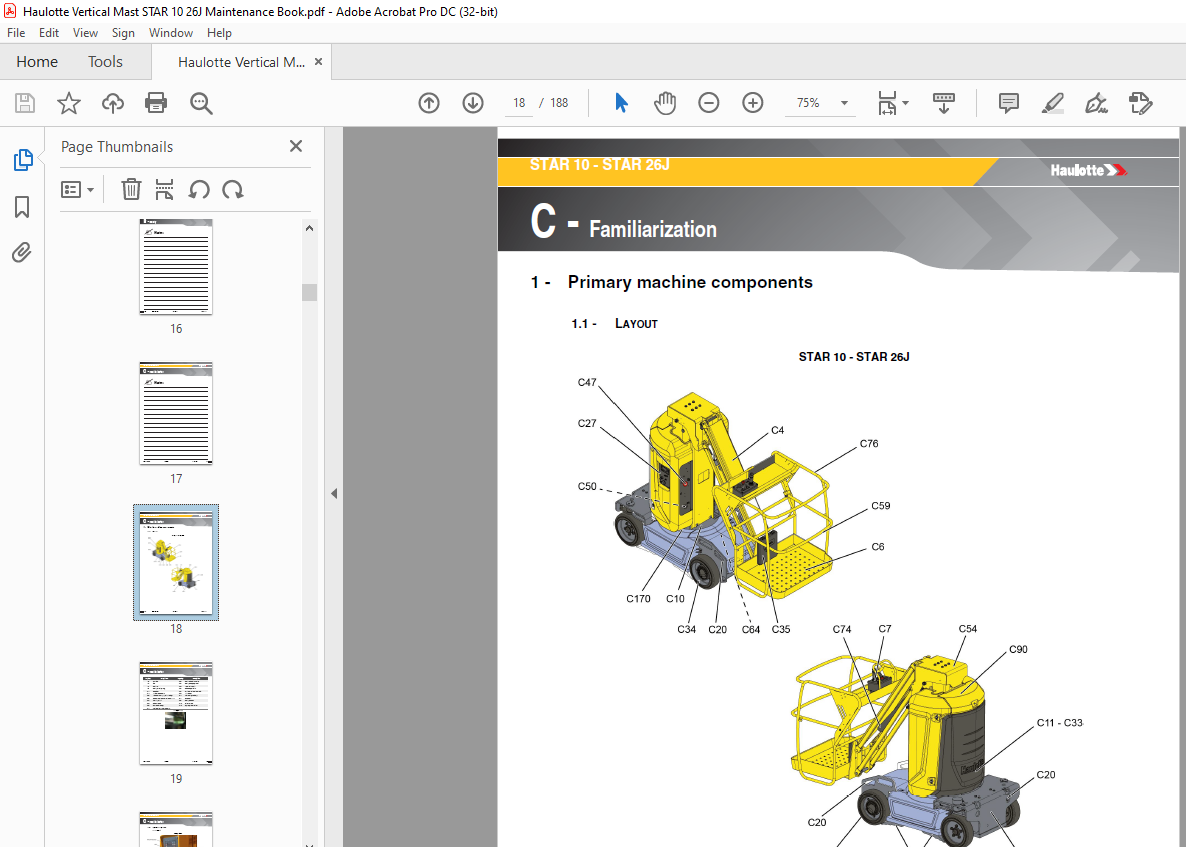
Task: Click the C35 label in diagram
Action: (781, 629)
